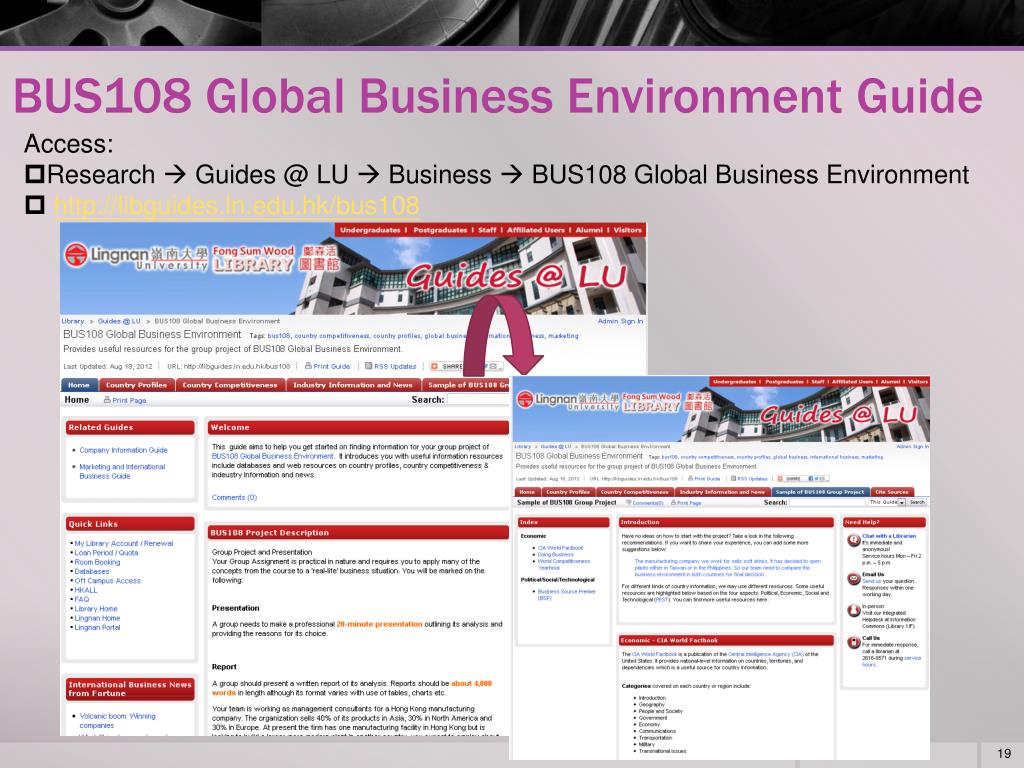This screenshot has height=768, width=1024.
Task: Select the Home tab in the right screenshot
Action: 527,492
